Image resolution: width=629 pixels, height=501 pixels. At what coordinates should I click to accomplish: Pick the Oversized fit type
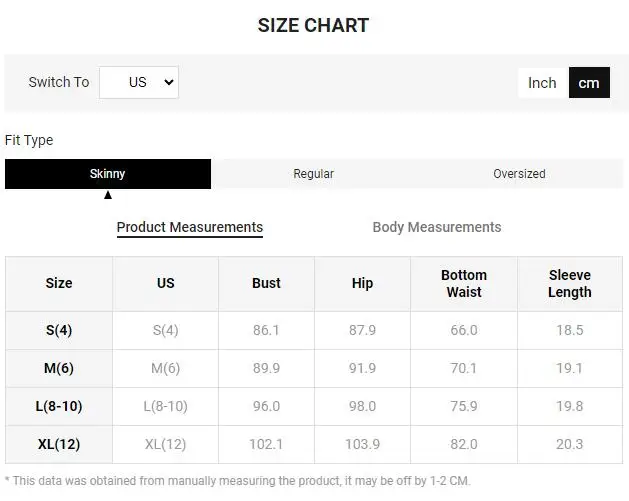point(519,174)
